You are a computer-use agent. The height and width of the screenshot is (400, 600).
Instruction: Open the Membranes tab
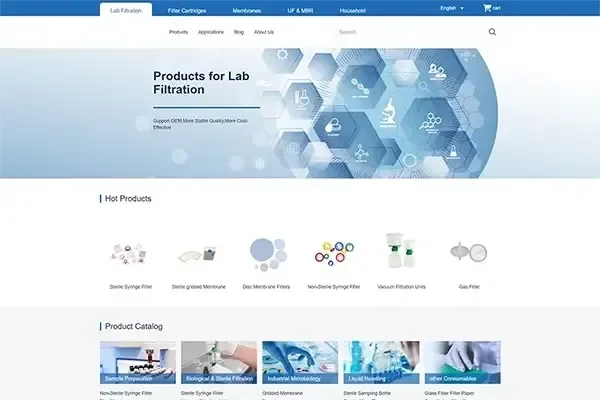247,11
